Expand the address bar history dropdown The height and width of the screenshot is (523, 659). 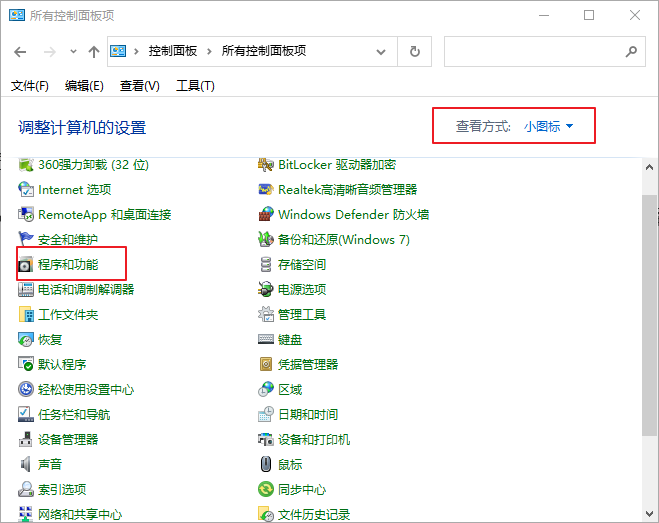click(381, 52)
